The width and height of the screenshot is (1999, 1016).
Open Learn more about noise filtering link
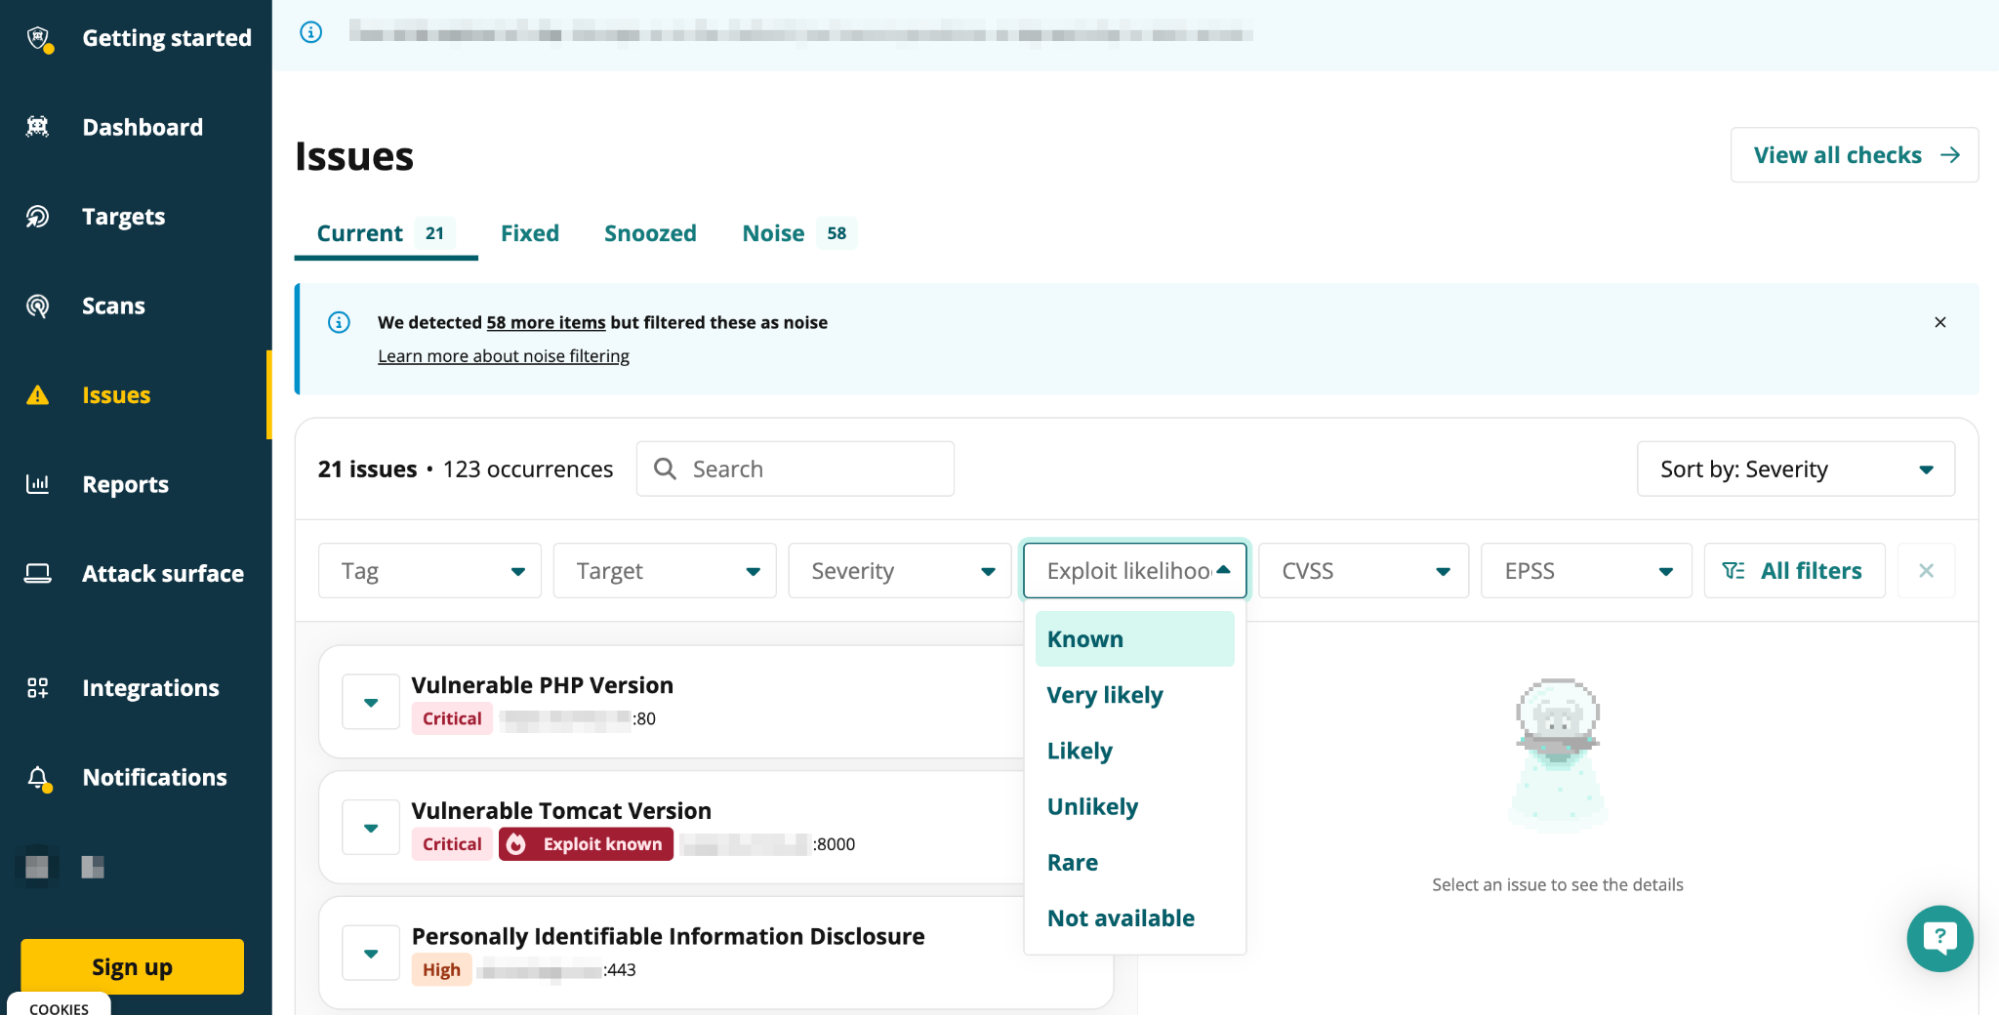coord(503,356)
